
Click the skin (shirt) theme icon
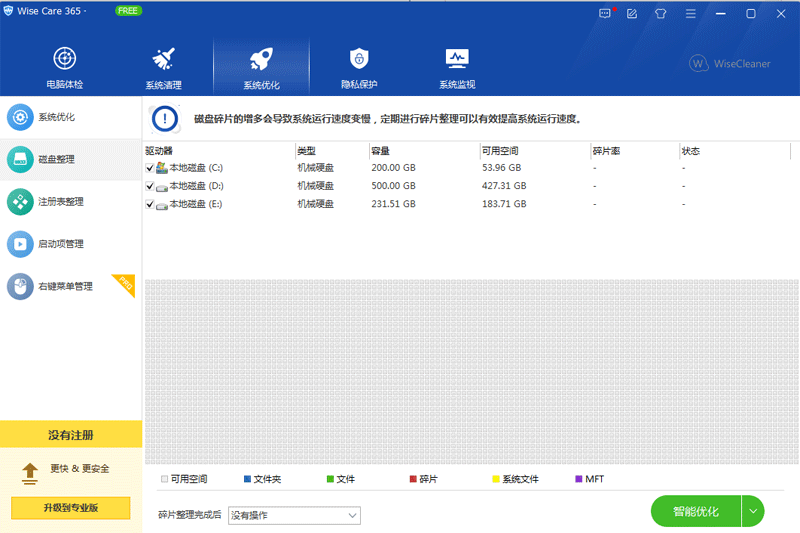pos(660,14)
